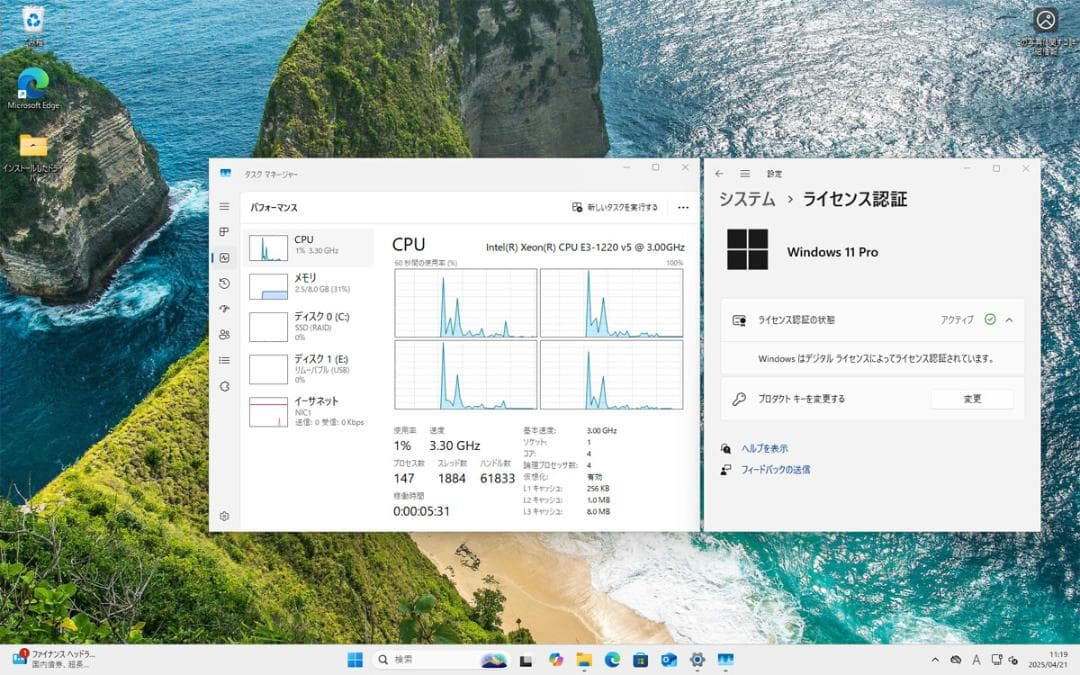This screenshot has width=1080, height=675.
Task: Toggle the Settings navigation pane
Action: 745,172
